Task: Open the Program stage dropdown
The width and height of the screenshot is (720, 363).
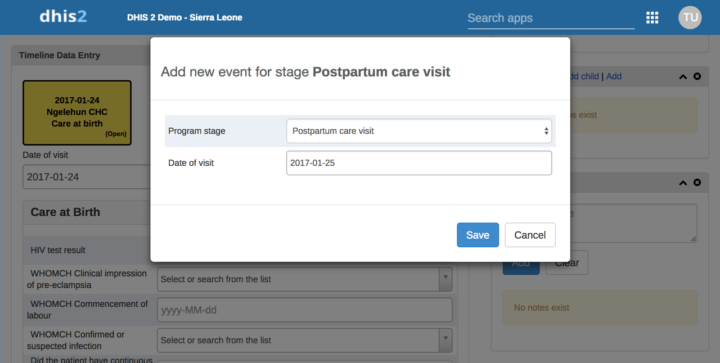Action: (x=419, y=131)
